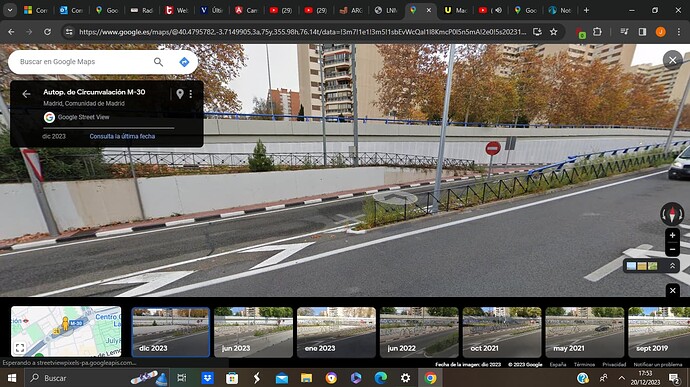Switch to the 'ARC' tab
Image resolution: width=690 pixels, height=387 pixels.
click(351, 10)
